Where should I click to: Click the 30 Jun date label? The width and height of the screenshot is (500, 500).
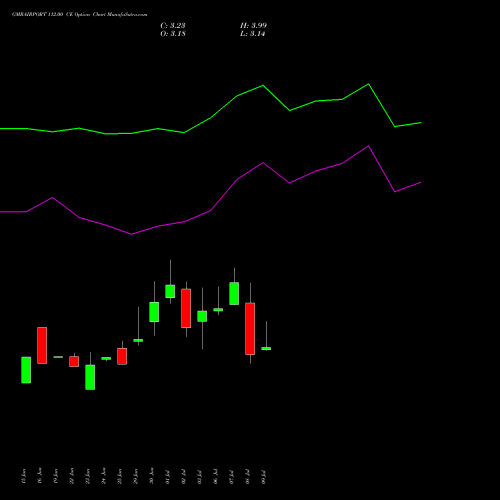click(x=151, y=476)
